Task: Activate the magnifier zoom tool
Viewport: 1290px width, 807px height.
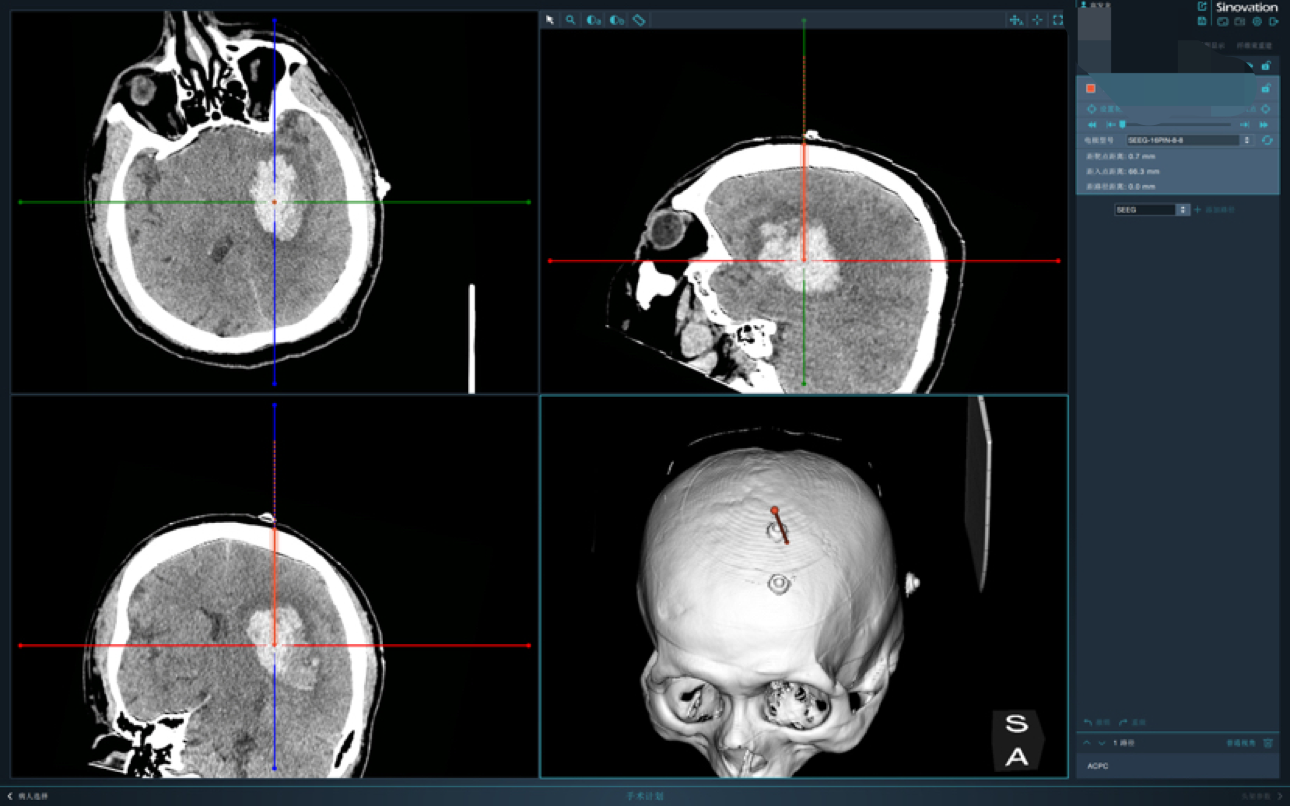Action: coord(571,20)
